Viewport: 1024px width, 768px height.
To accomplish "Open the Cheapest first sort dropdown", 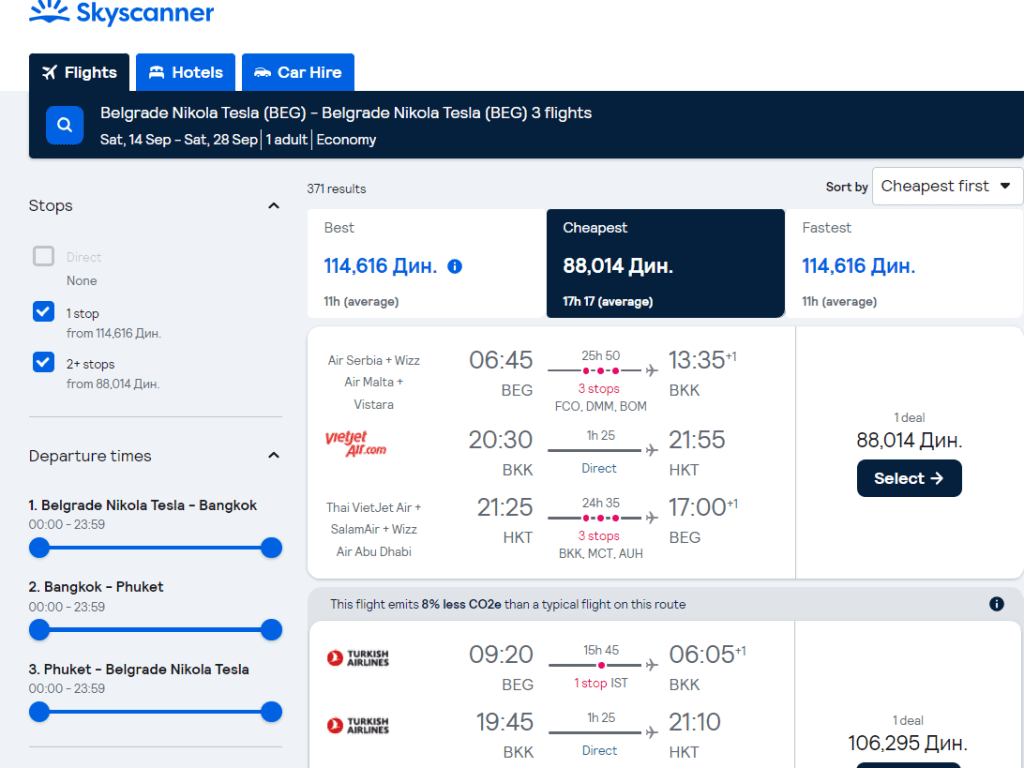I will pyautogui.click(x=946, y=186).
